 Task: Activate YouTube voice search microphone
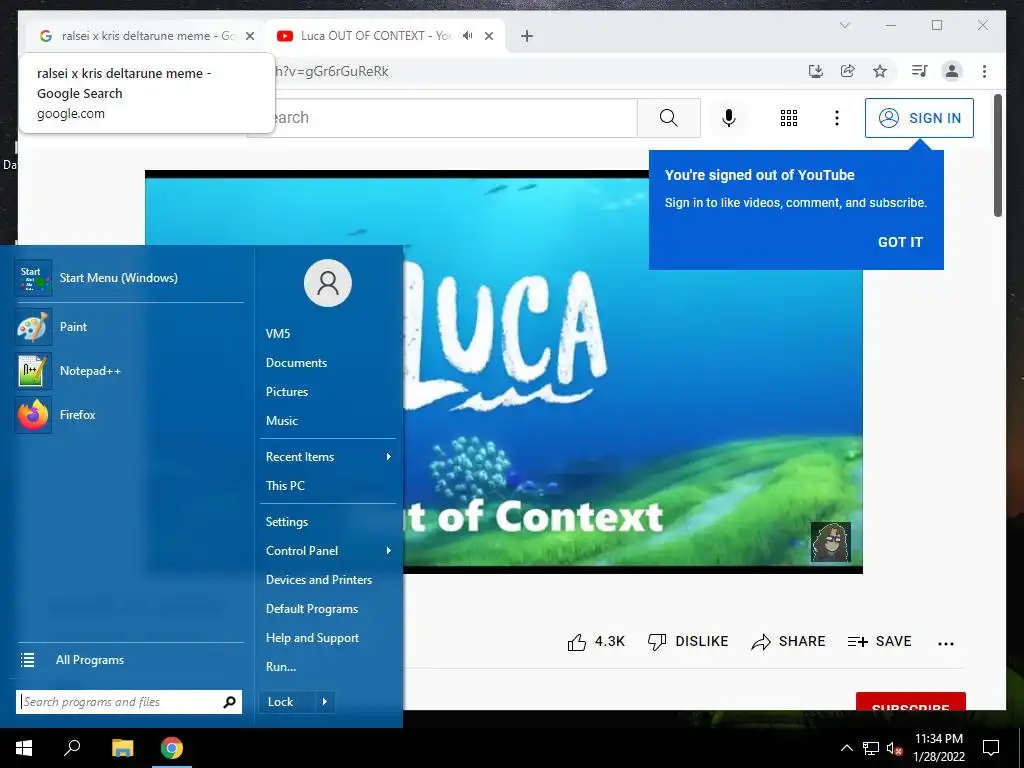click(729, 118)
